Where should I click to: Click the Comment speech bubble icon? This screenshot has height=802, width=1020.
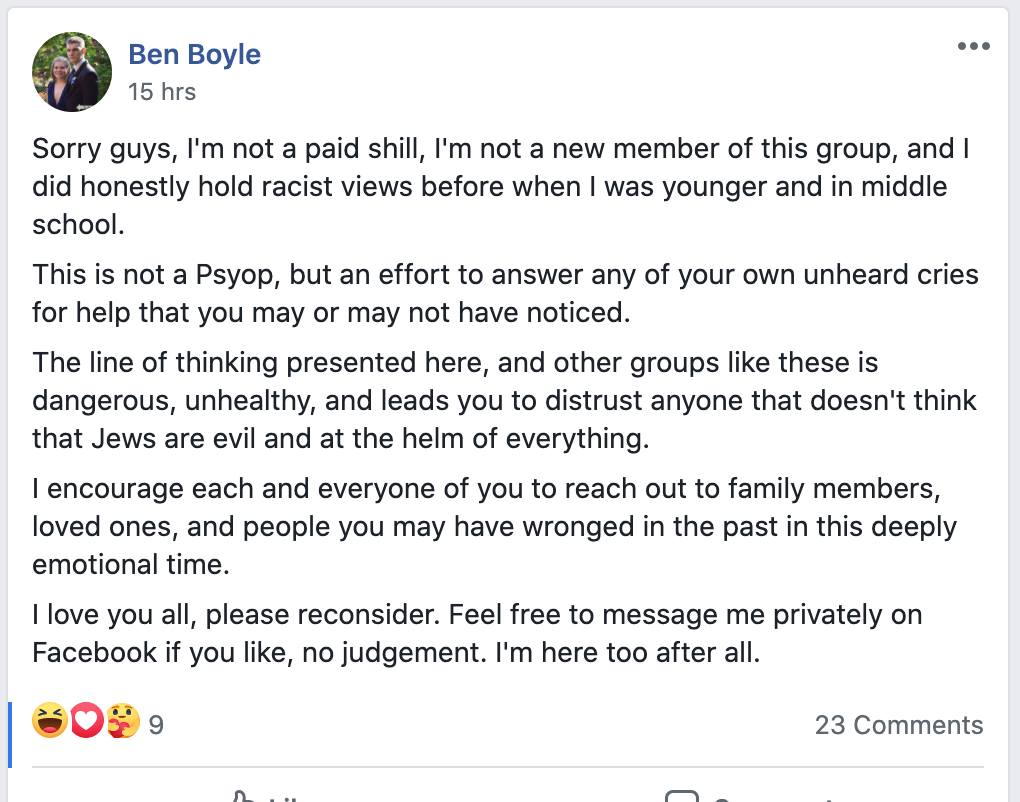click(x=682, y=797)
